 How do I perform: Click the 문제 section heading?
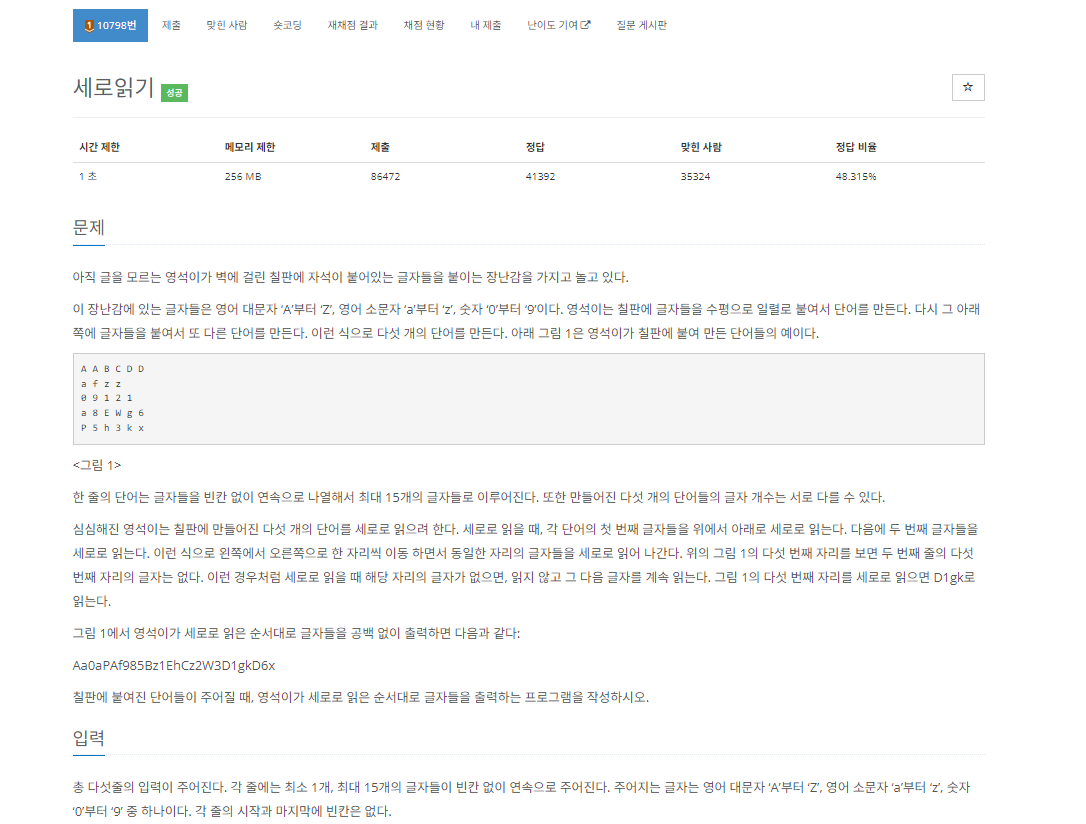click(89, 228)
